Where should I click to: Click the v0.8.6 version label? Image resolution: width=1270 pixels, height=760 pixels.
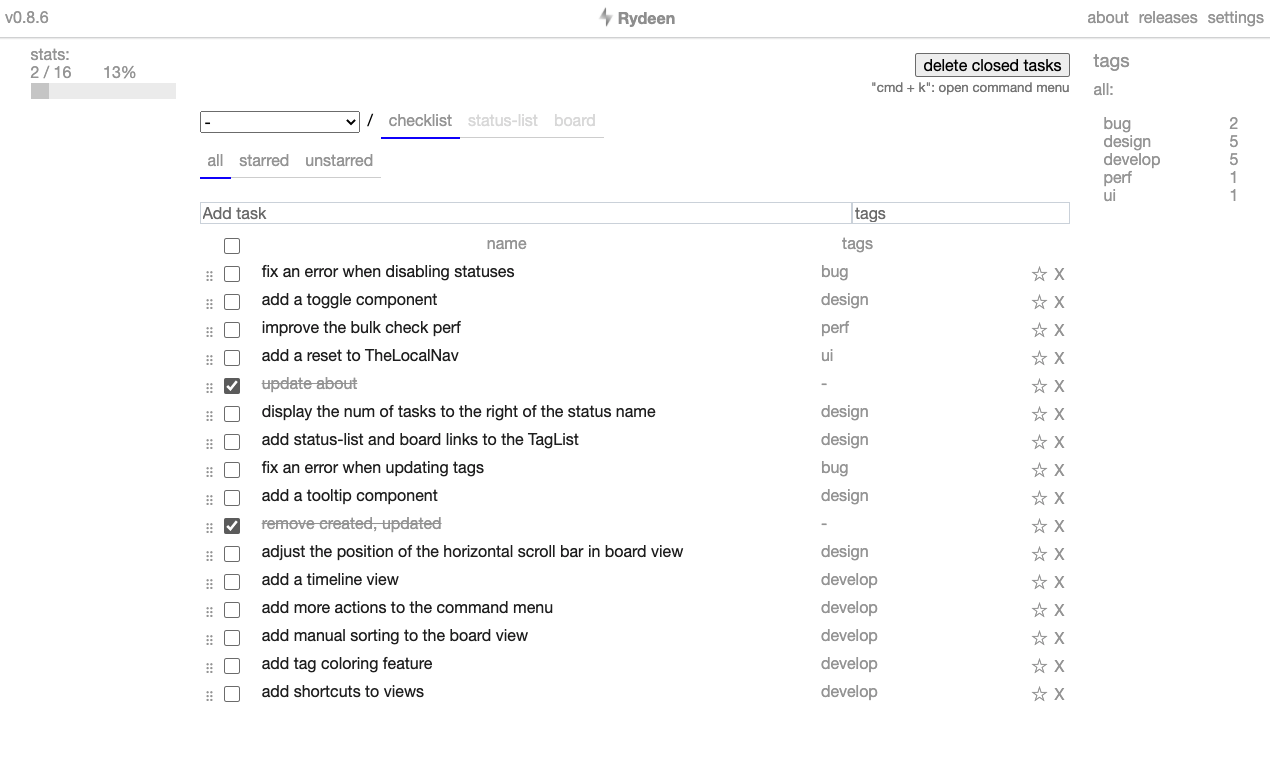point(27,18)
